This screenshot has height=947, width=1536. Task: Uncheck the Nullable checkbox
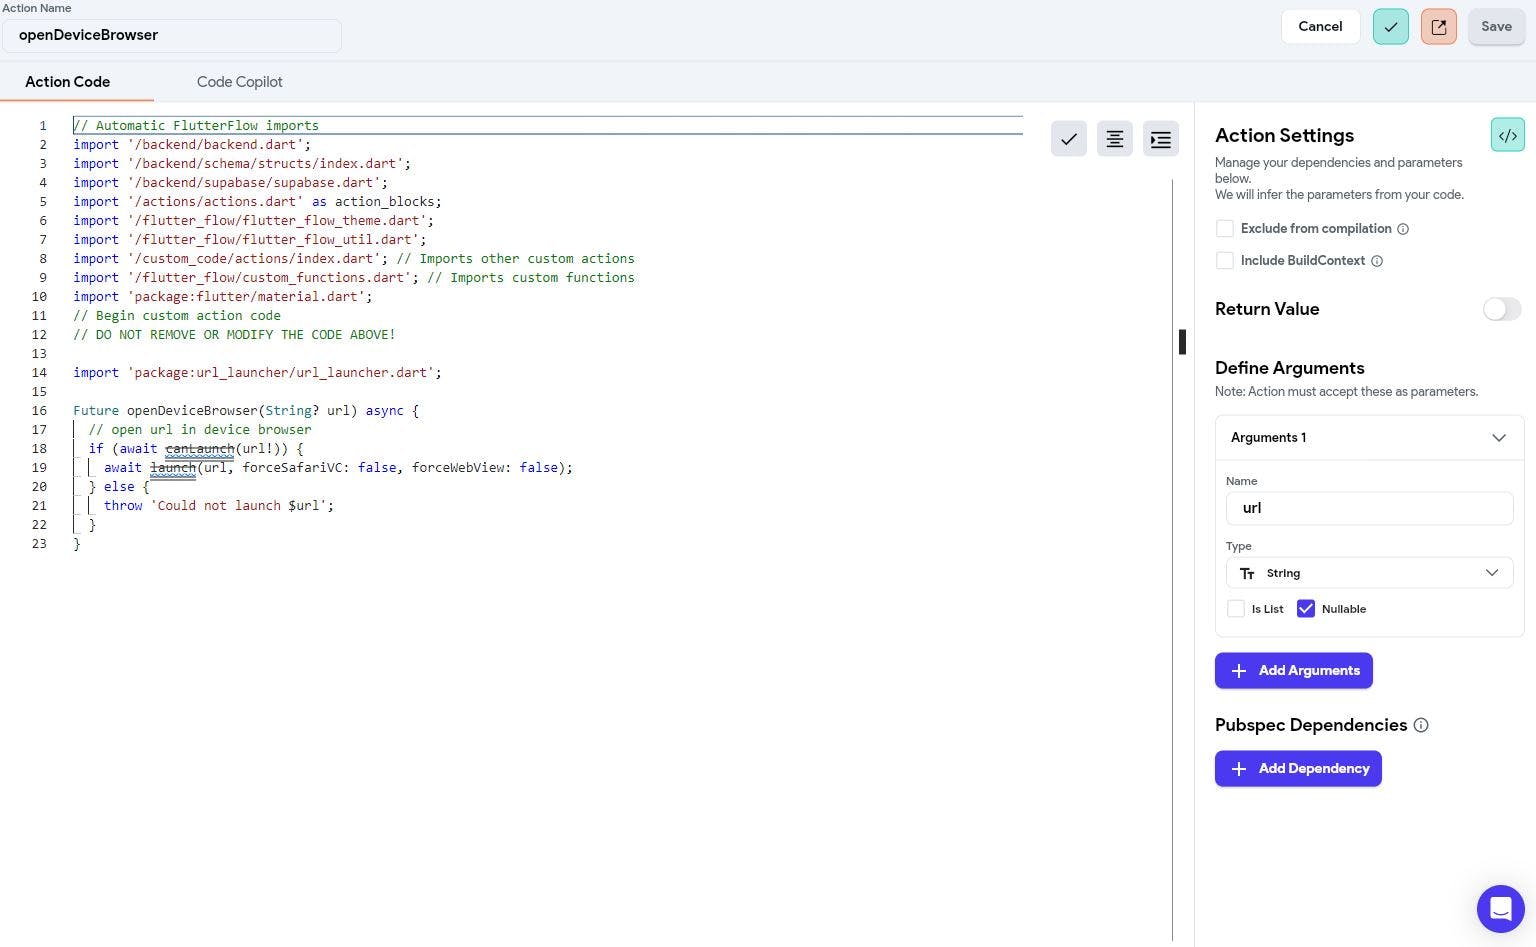coord(1305,609)
